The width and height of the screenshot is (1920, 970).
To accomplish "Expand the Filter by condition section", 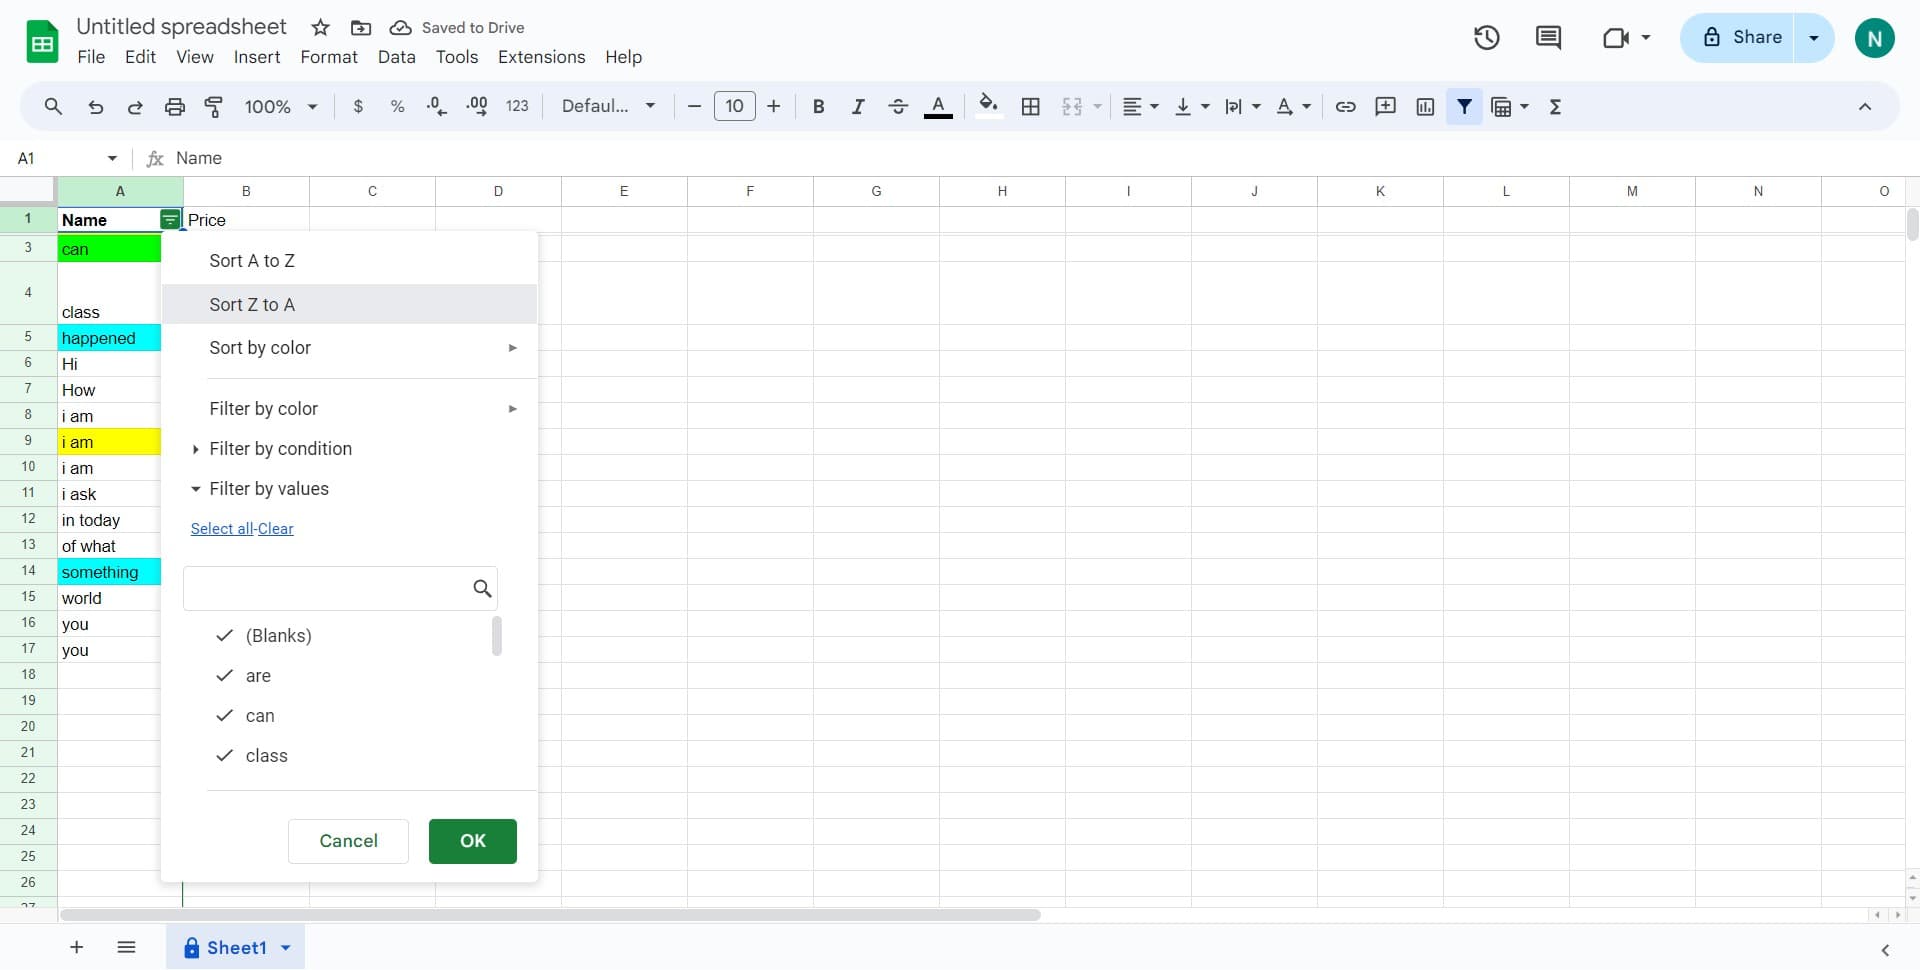I will [280, 449].
